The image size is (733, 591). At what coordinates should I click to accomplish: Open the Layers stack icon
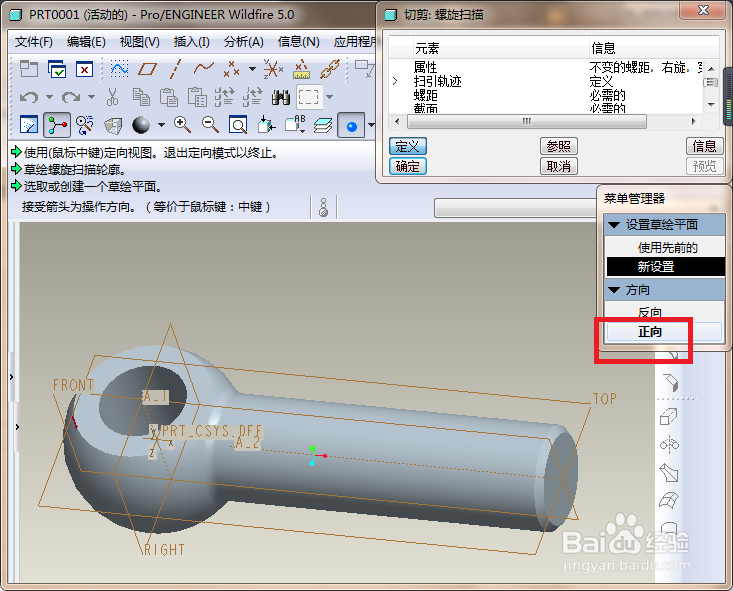pyautogui.click(x=323, y=125)
